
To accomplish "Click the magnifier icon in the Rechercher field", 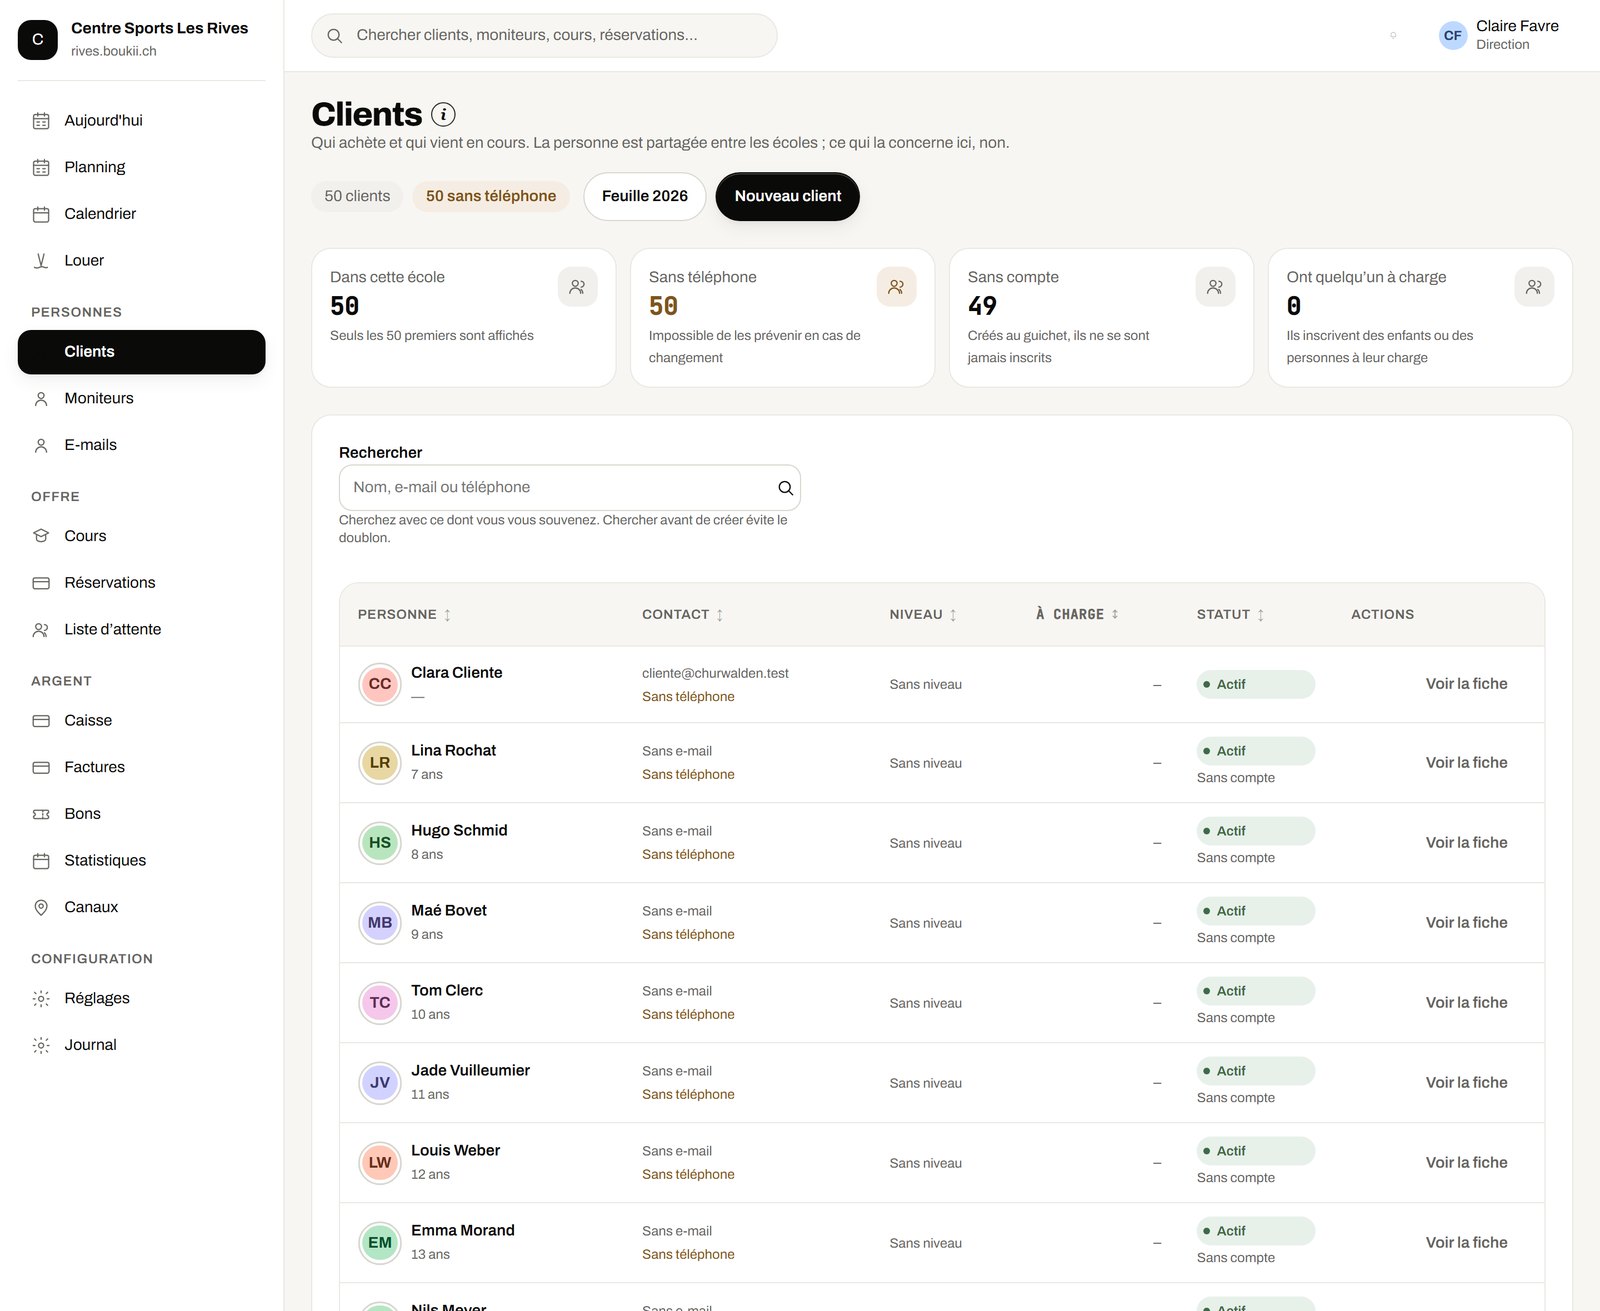I will [x=785, y=488].
